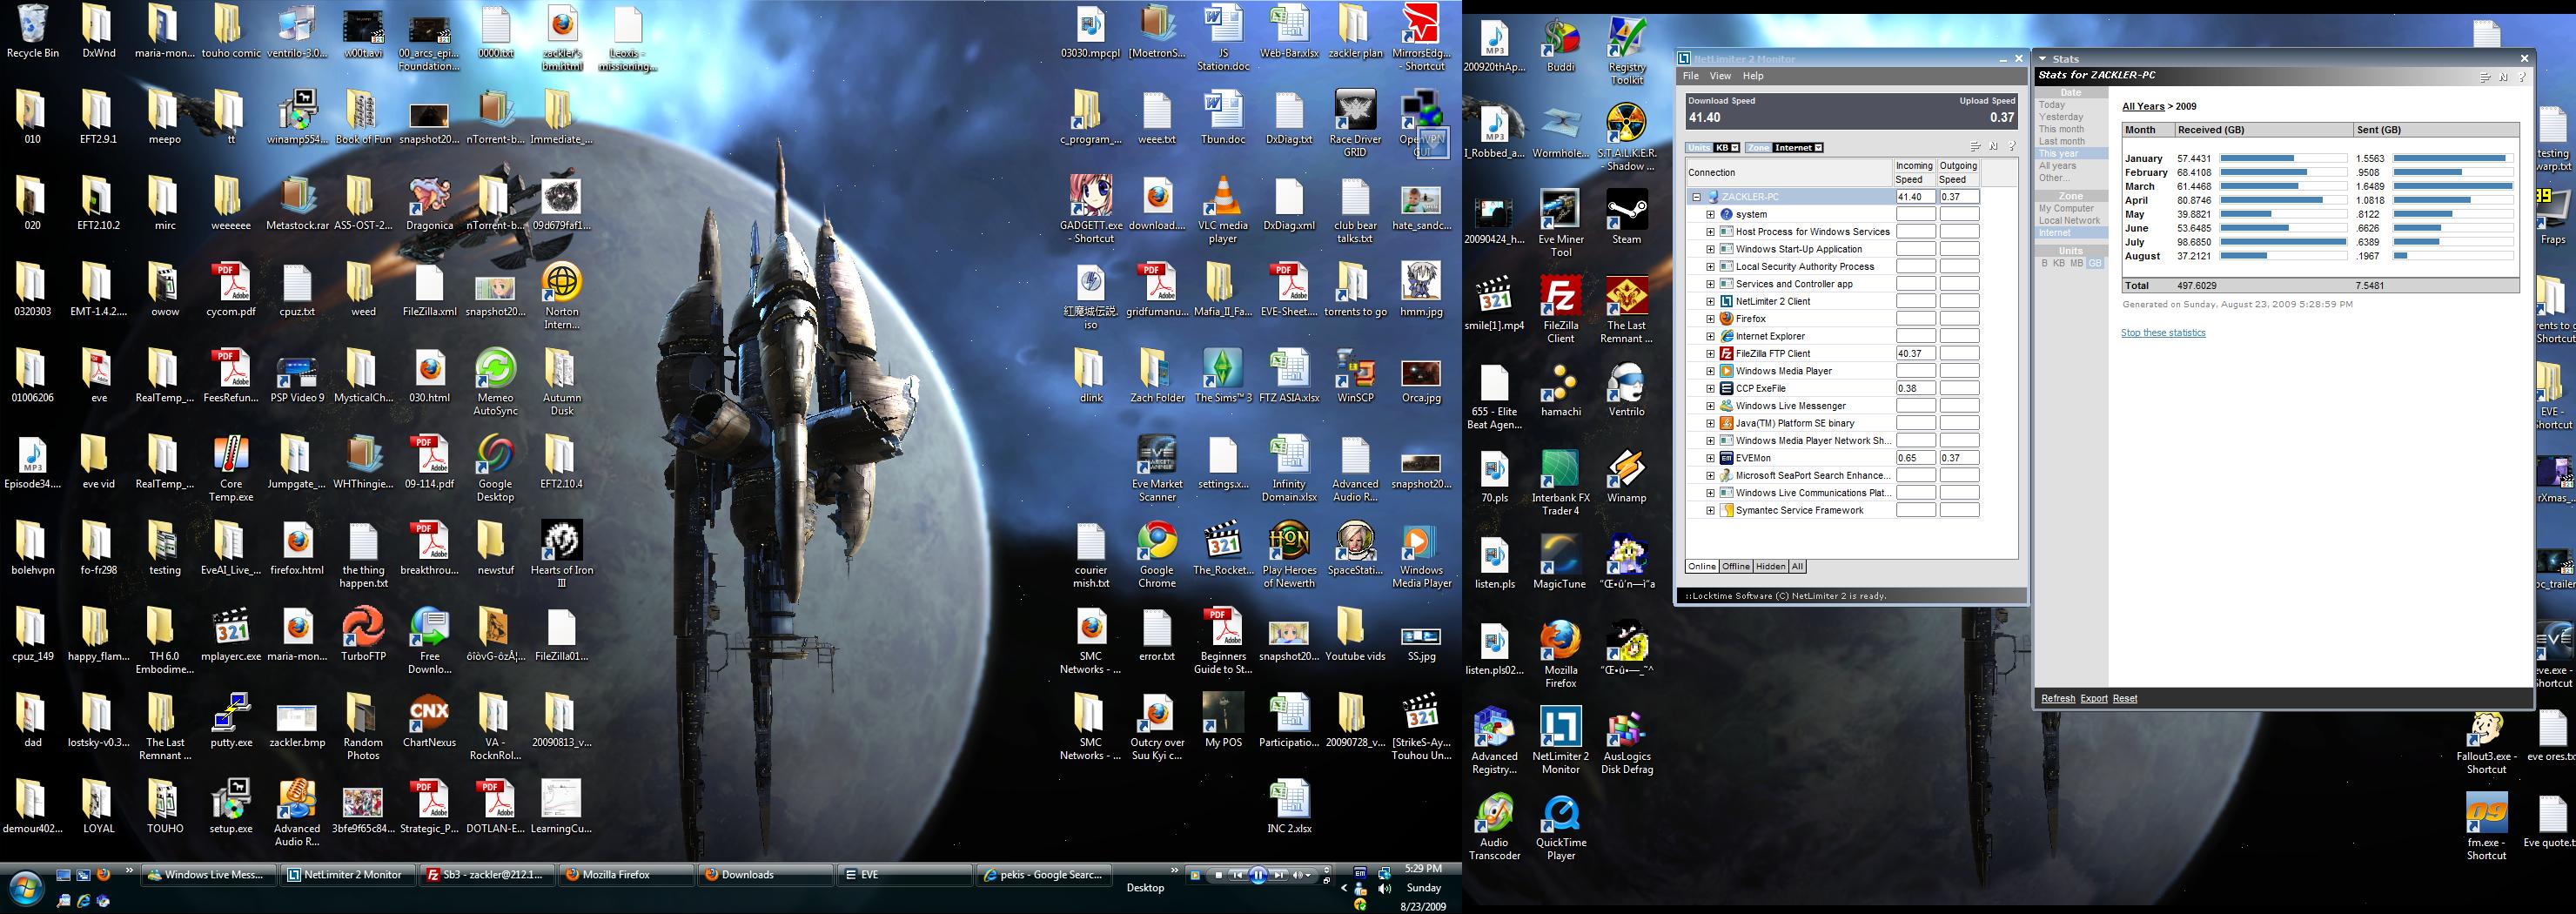Switch Stats units to B (bytes)
The height and width of the screenshot is (914, 2576).
(2045, 263)
